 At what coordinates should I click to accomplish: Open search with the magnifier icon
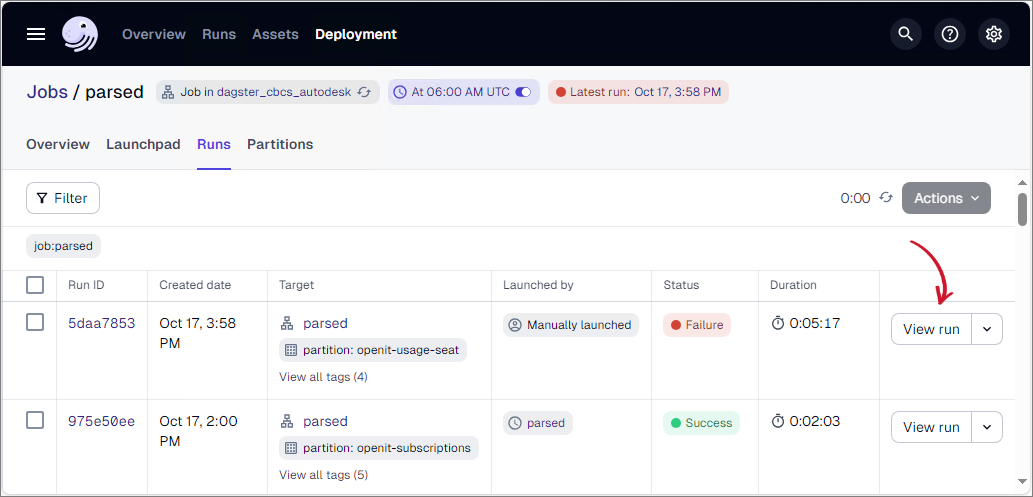point(906,34)
